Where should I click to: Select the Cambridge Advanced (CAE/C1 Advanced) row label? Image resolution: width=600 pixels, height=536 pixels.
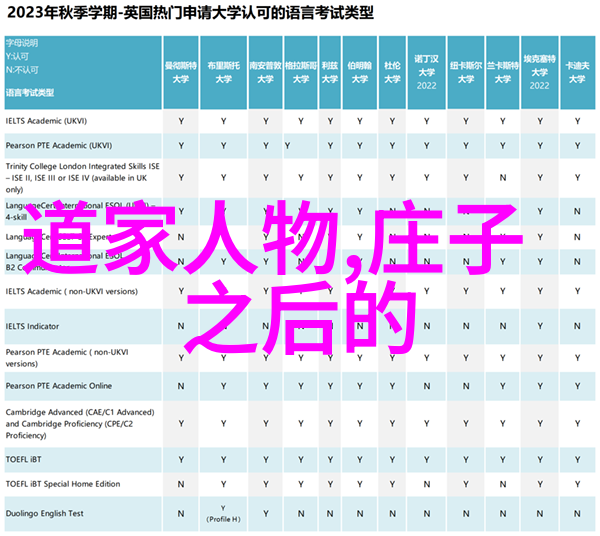point(80,424)
